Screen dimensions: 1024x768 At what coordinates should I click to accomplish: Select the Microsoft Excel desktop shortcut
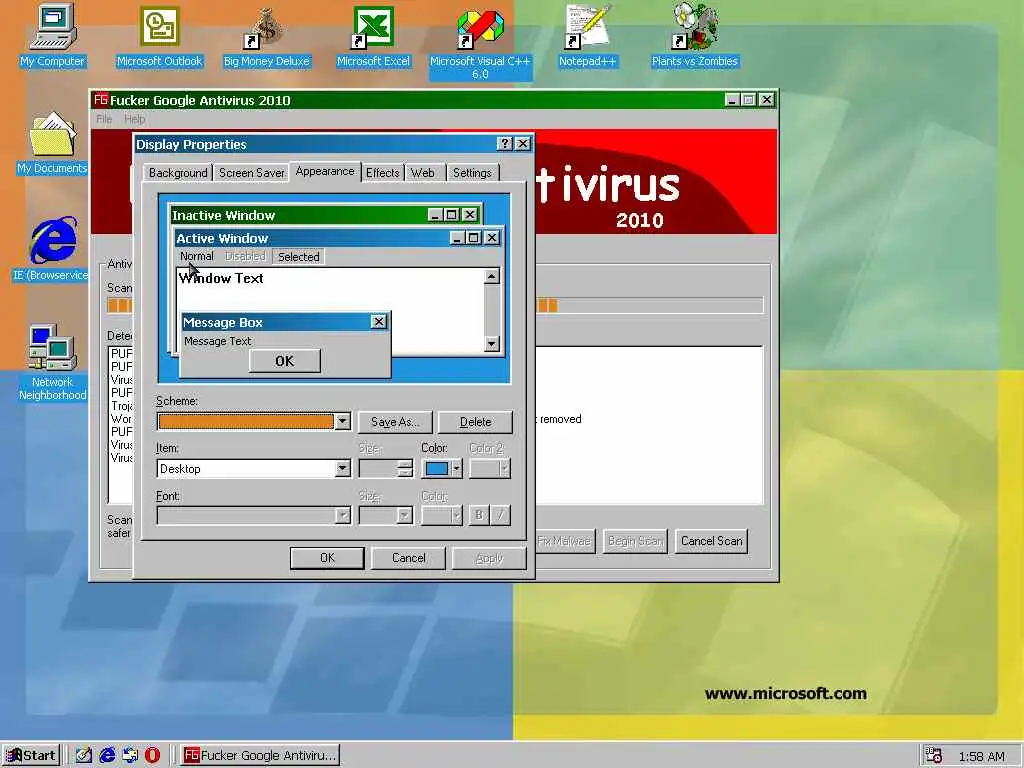(x=373, y=36)
